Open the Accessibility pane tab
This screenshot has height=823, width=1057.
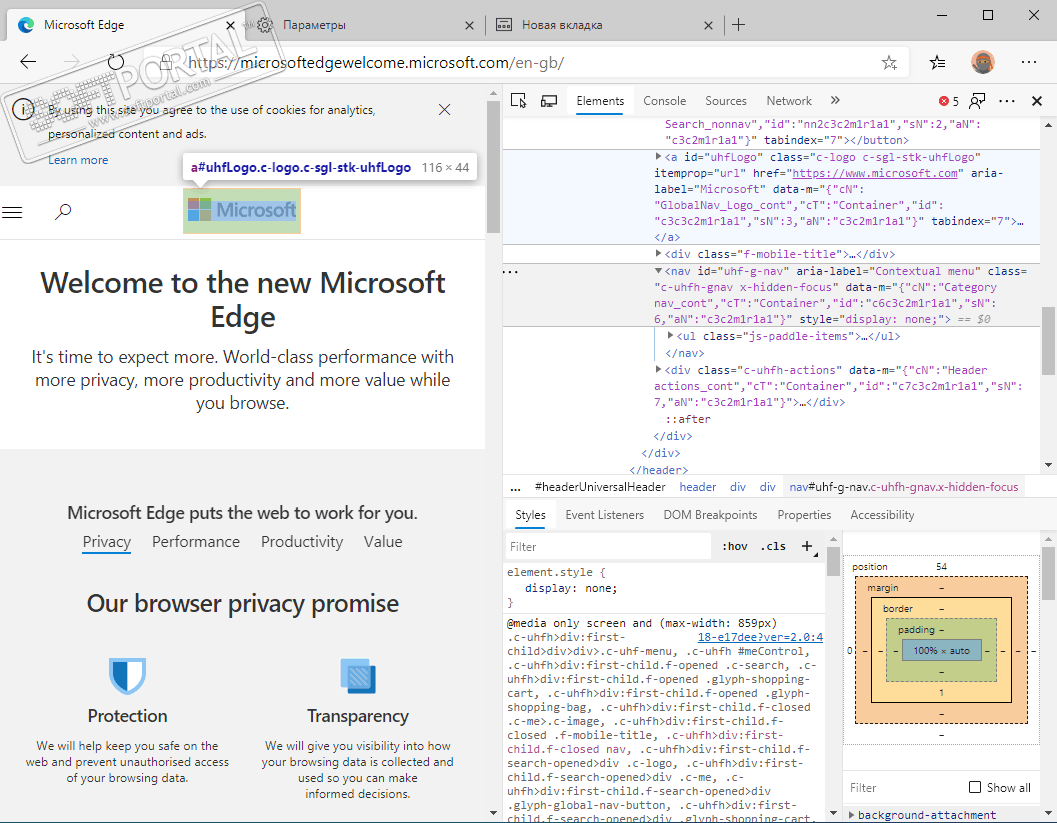point(882,515)
